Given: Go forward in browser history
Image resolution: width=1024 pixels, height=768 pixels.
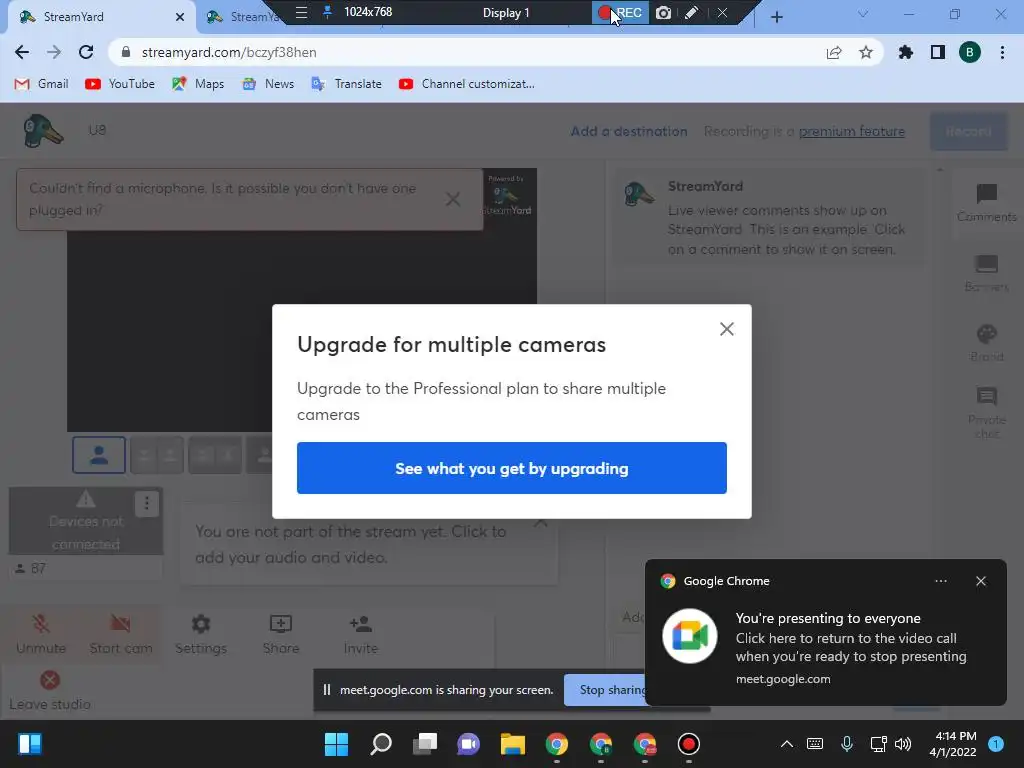Looking at the screenshot, I should tap(54, 52).
